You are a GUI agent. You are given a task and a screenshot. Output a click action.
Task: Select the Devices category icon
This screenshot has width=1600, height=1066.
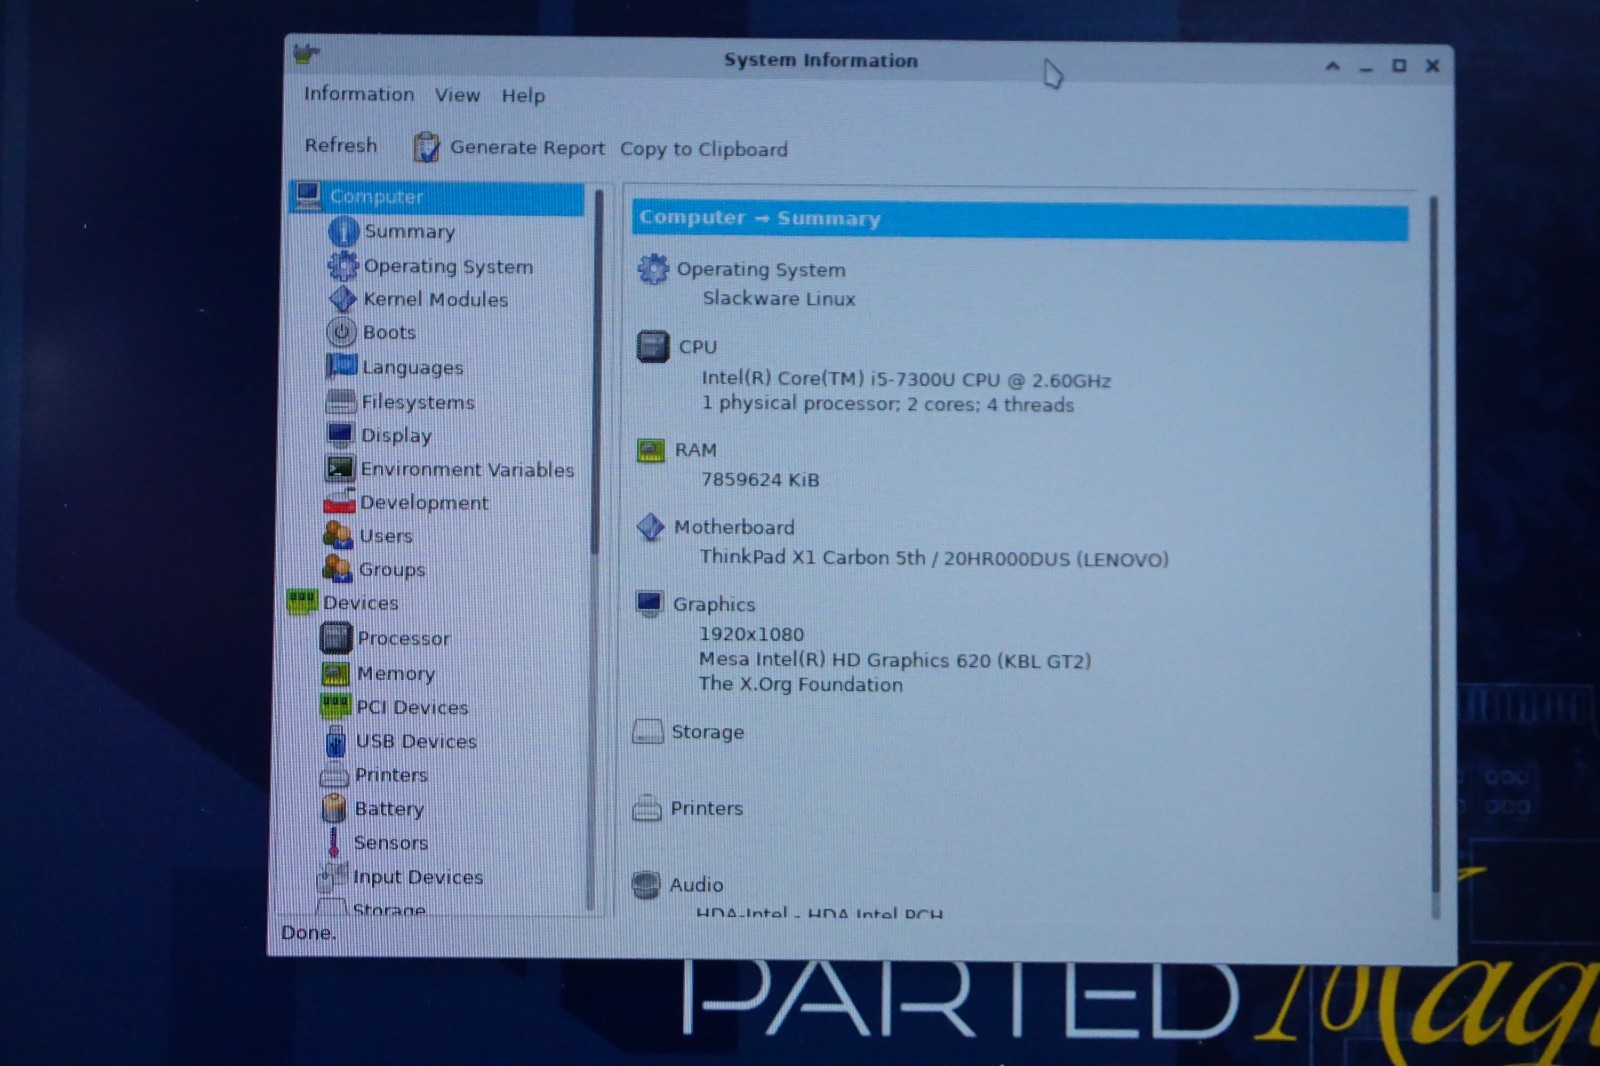302,602
